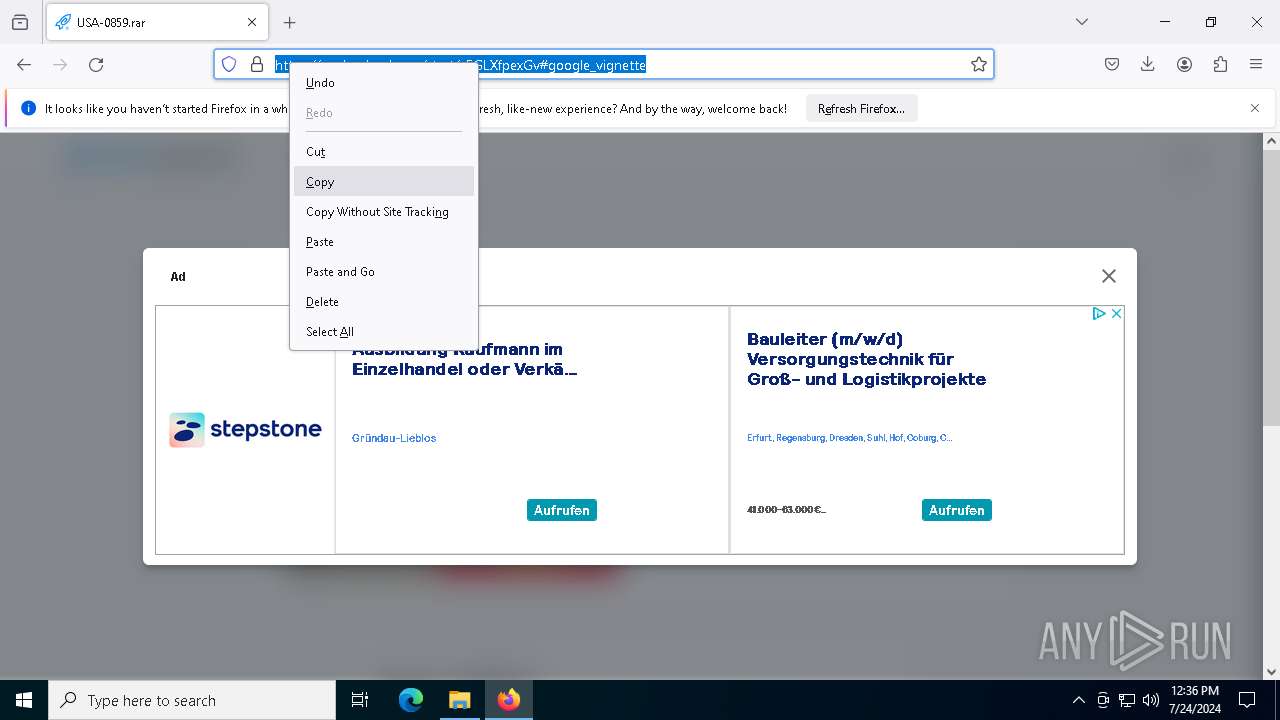Open the extensions panel
1280x720 pixels.
pyautogui.click(x=1220, y=64)
